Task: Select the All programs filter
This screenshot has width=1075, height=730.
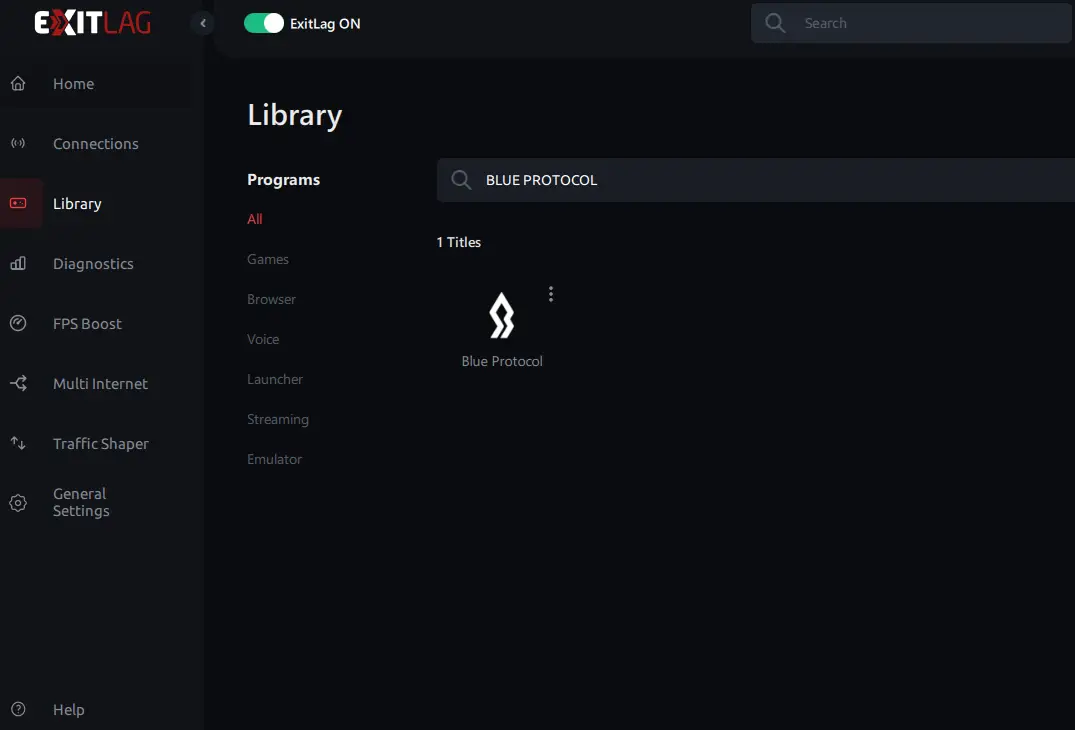Action: (x=254, y=219)
